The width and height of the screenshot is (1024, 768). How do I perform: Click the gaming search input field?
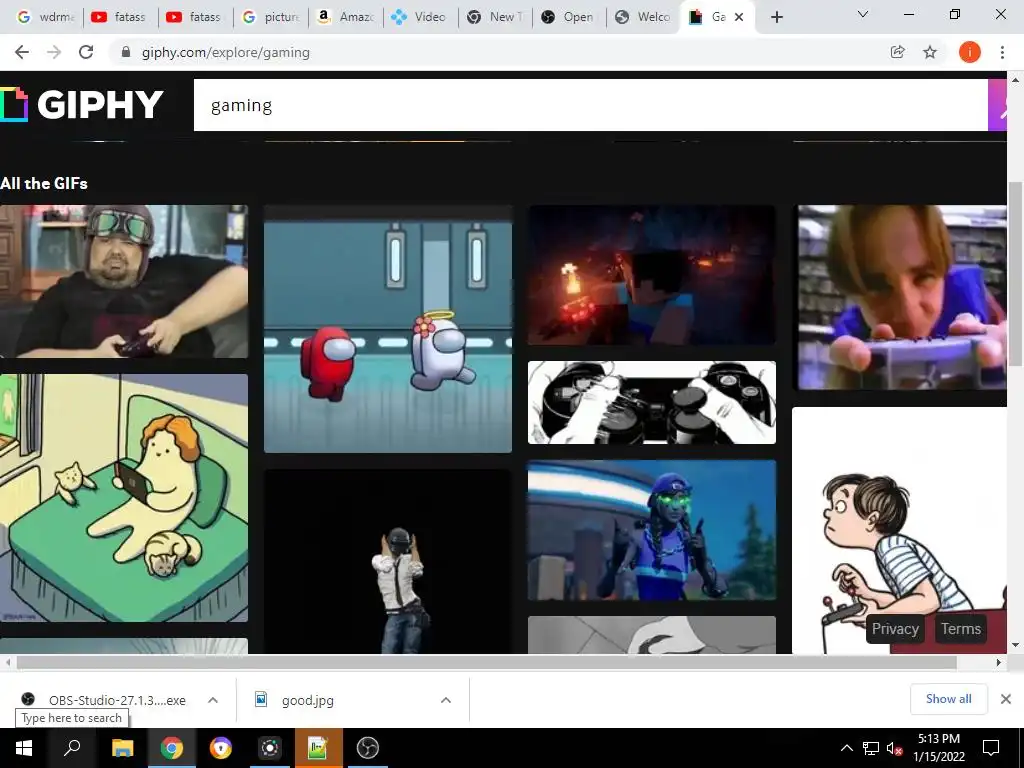(x=590, y=105)
